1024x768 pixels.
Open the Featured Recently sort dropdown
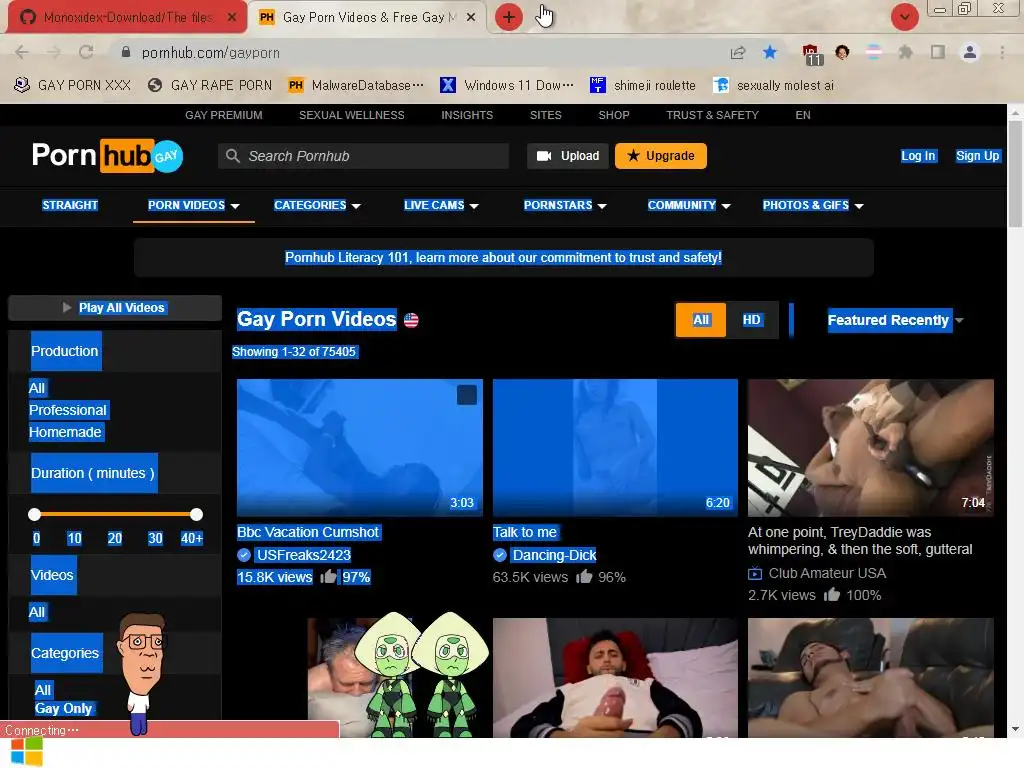pos(895,320)
